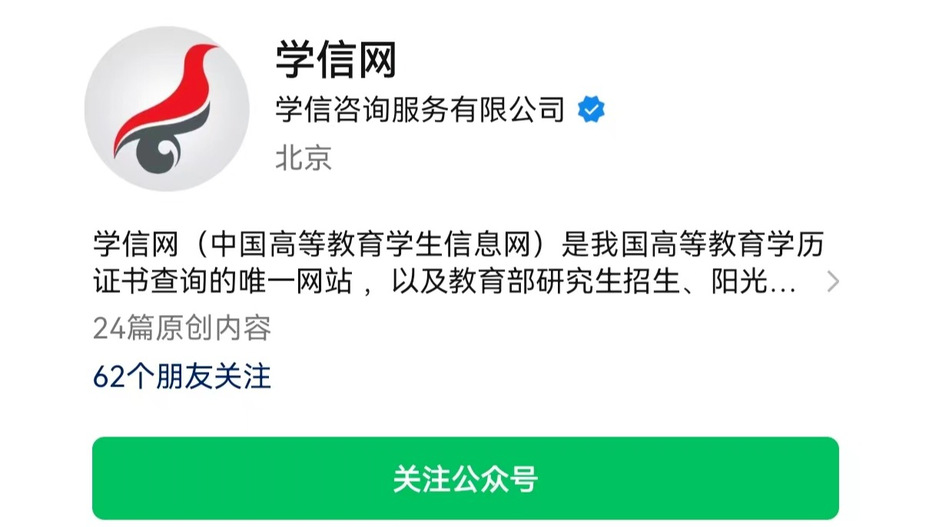Click the 北京 location label
This screenshot has width=939, height=527.
[x=304, y=158]
